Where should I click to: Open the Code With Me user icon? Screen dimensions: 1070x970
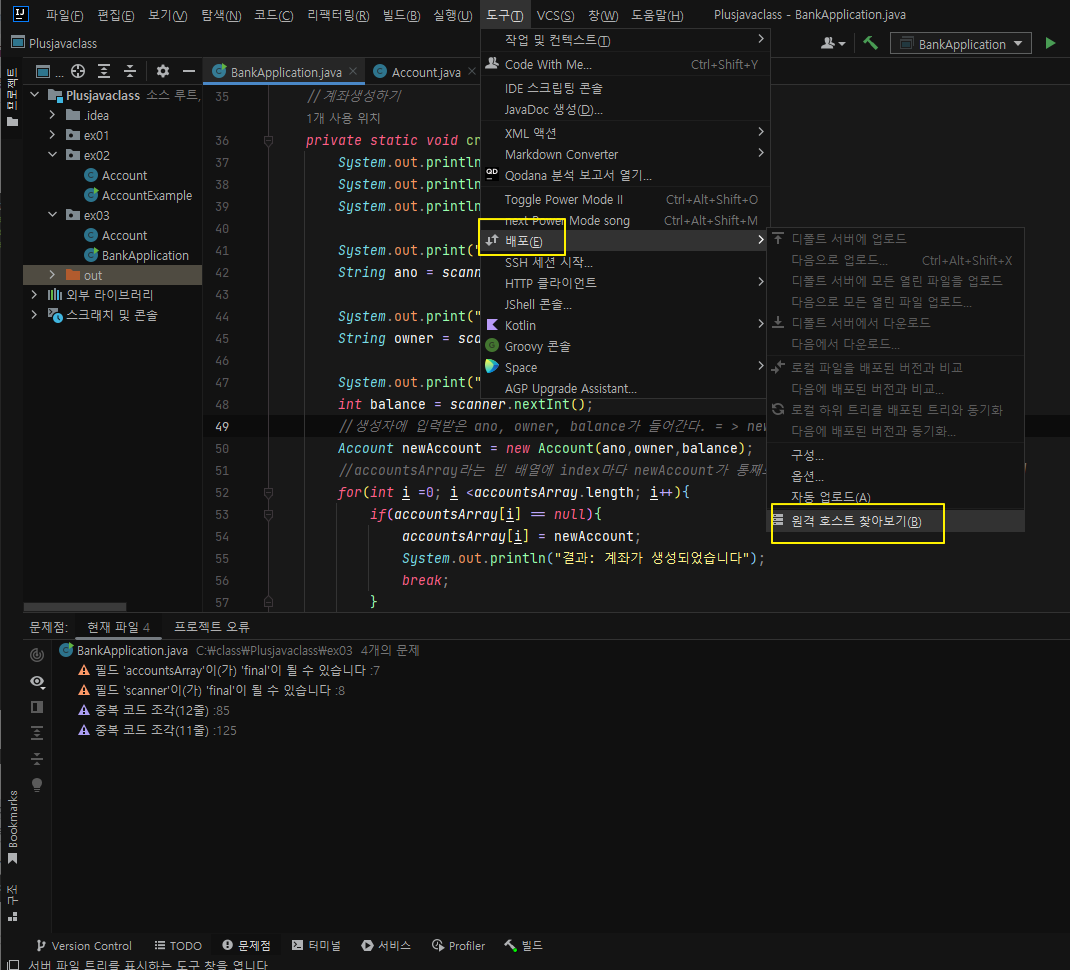[x=833, y=43]
